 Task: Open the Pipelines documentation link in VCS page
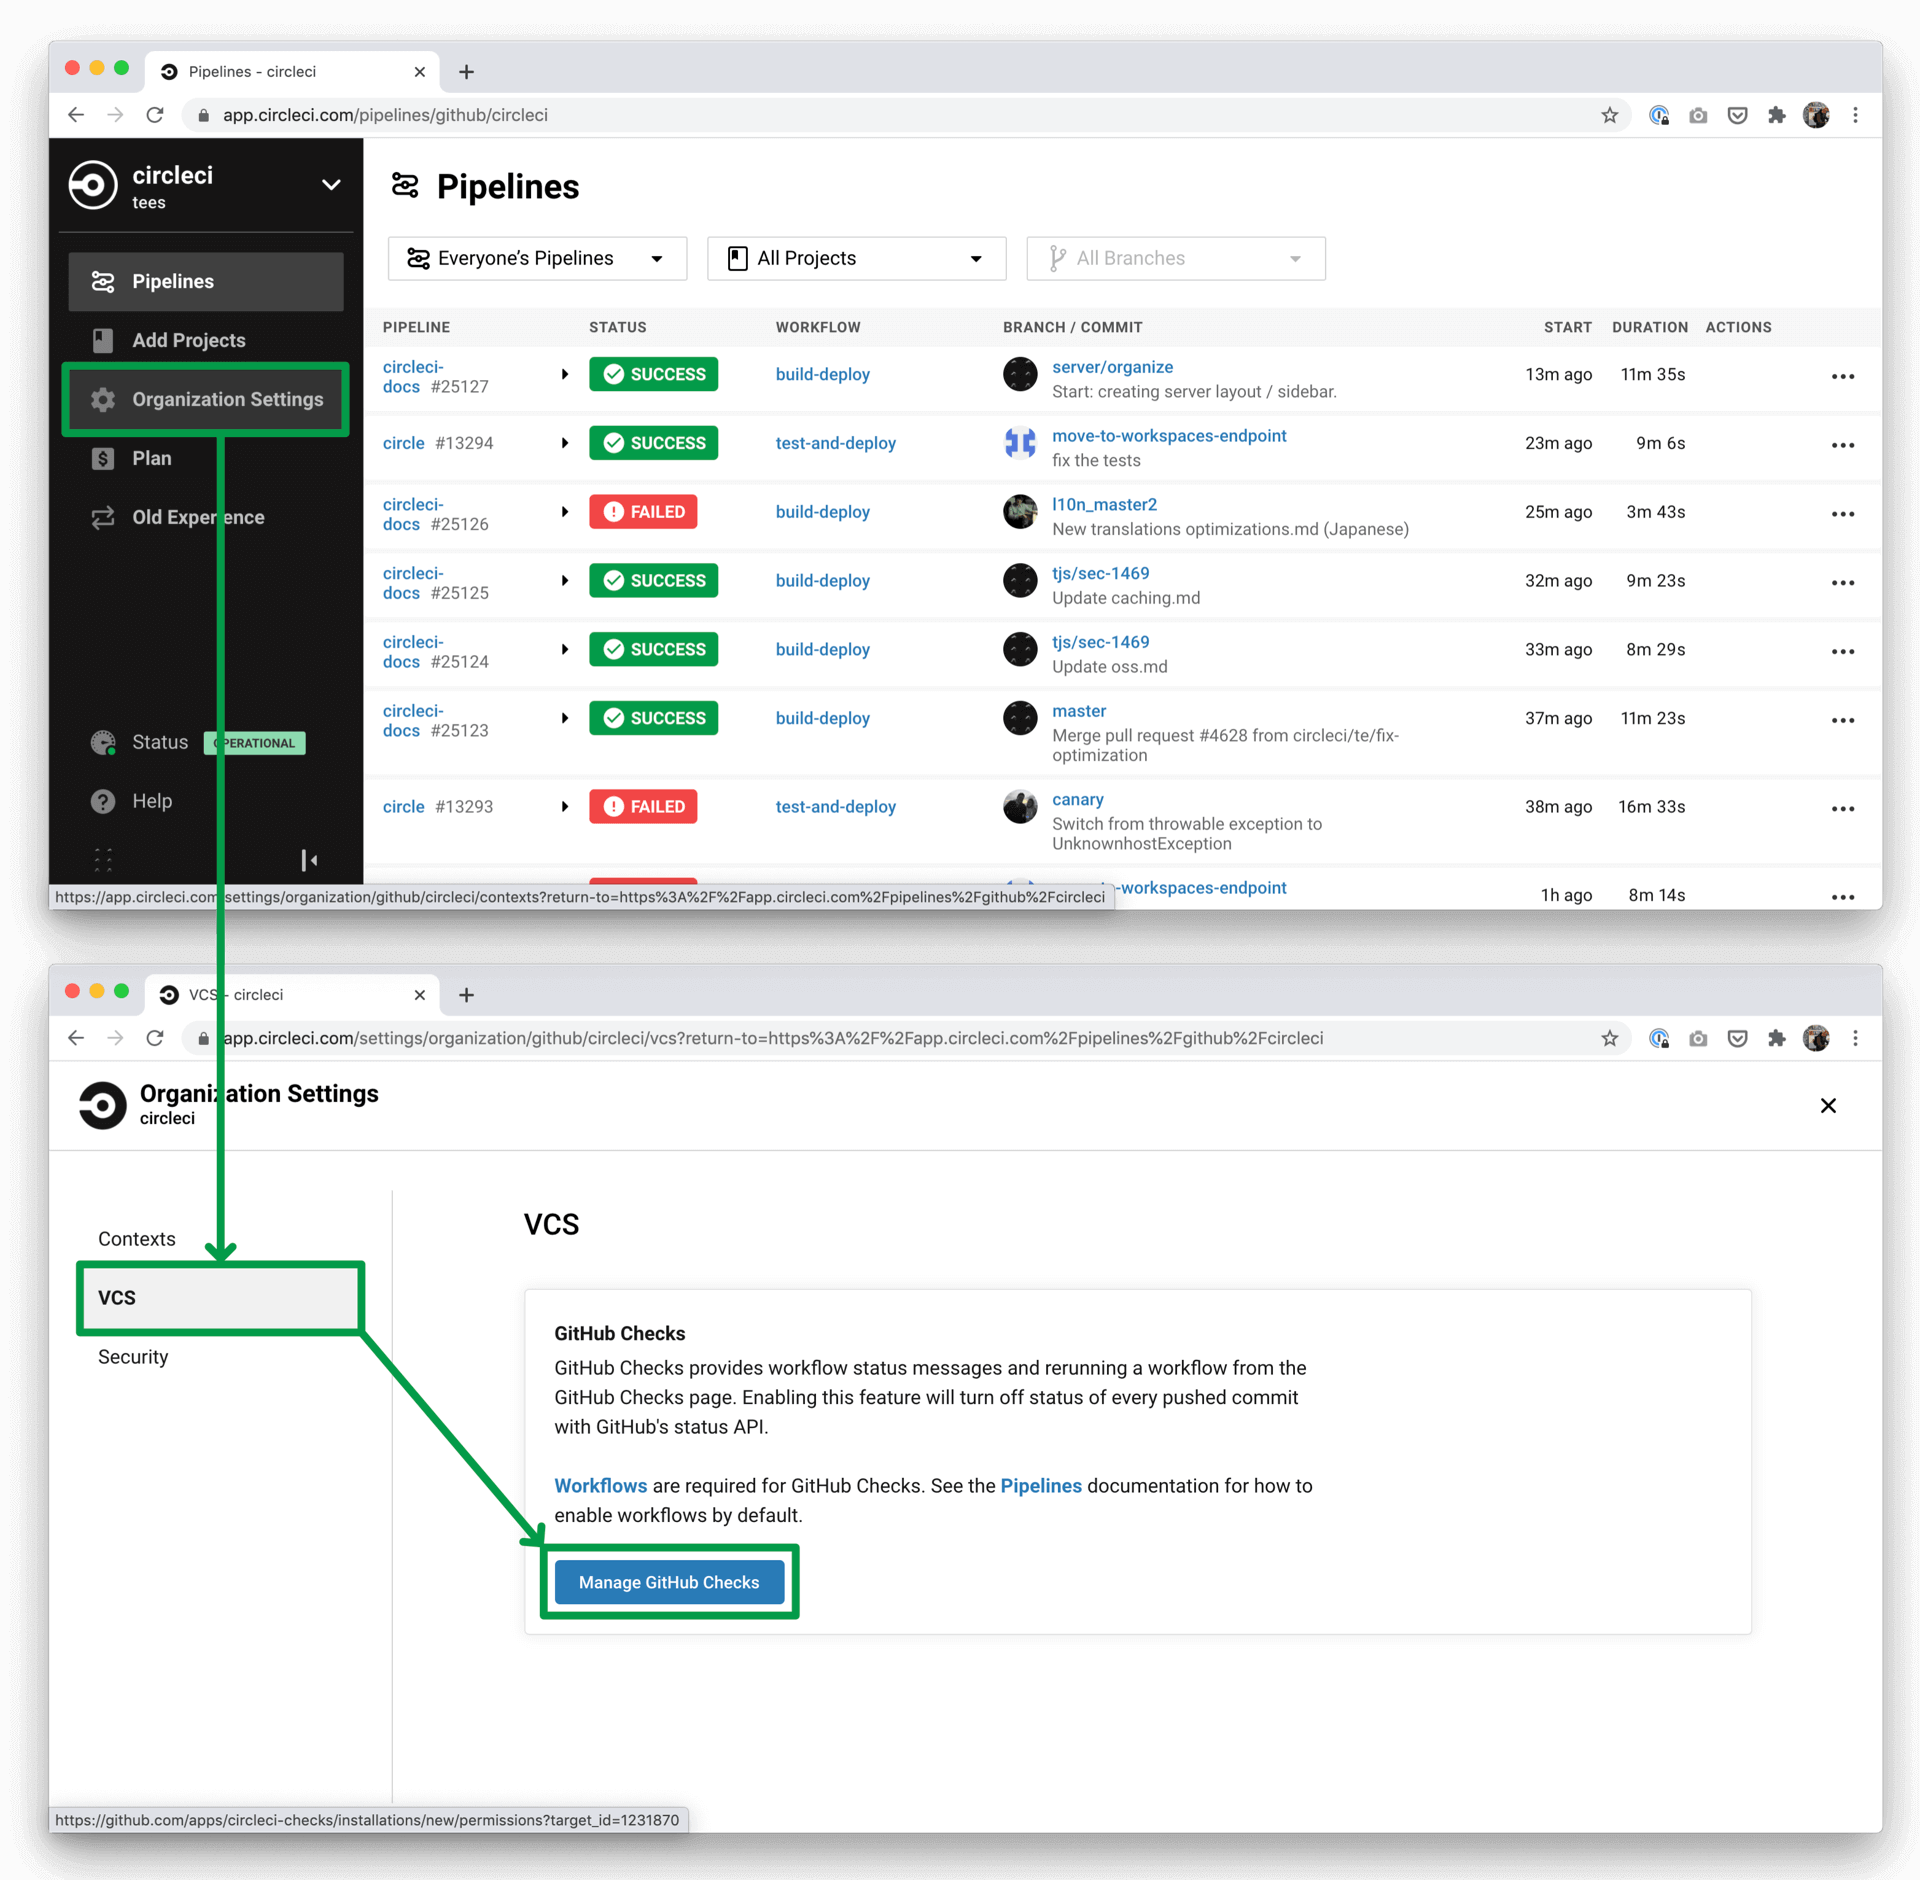pyautogui.click(x=1041, y=1486)
